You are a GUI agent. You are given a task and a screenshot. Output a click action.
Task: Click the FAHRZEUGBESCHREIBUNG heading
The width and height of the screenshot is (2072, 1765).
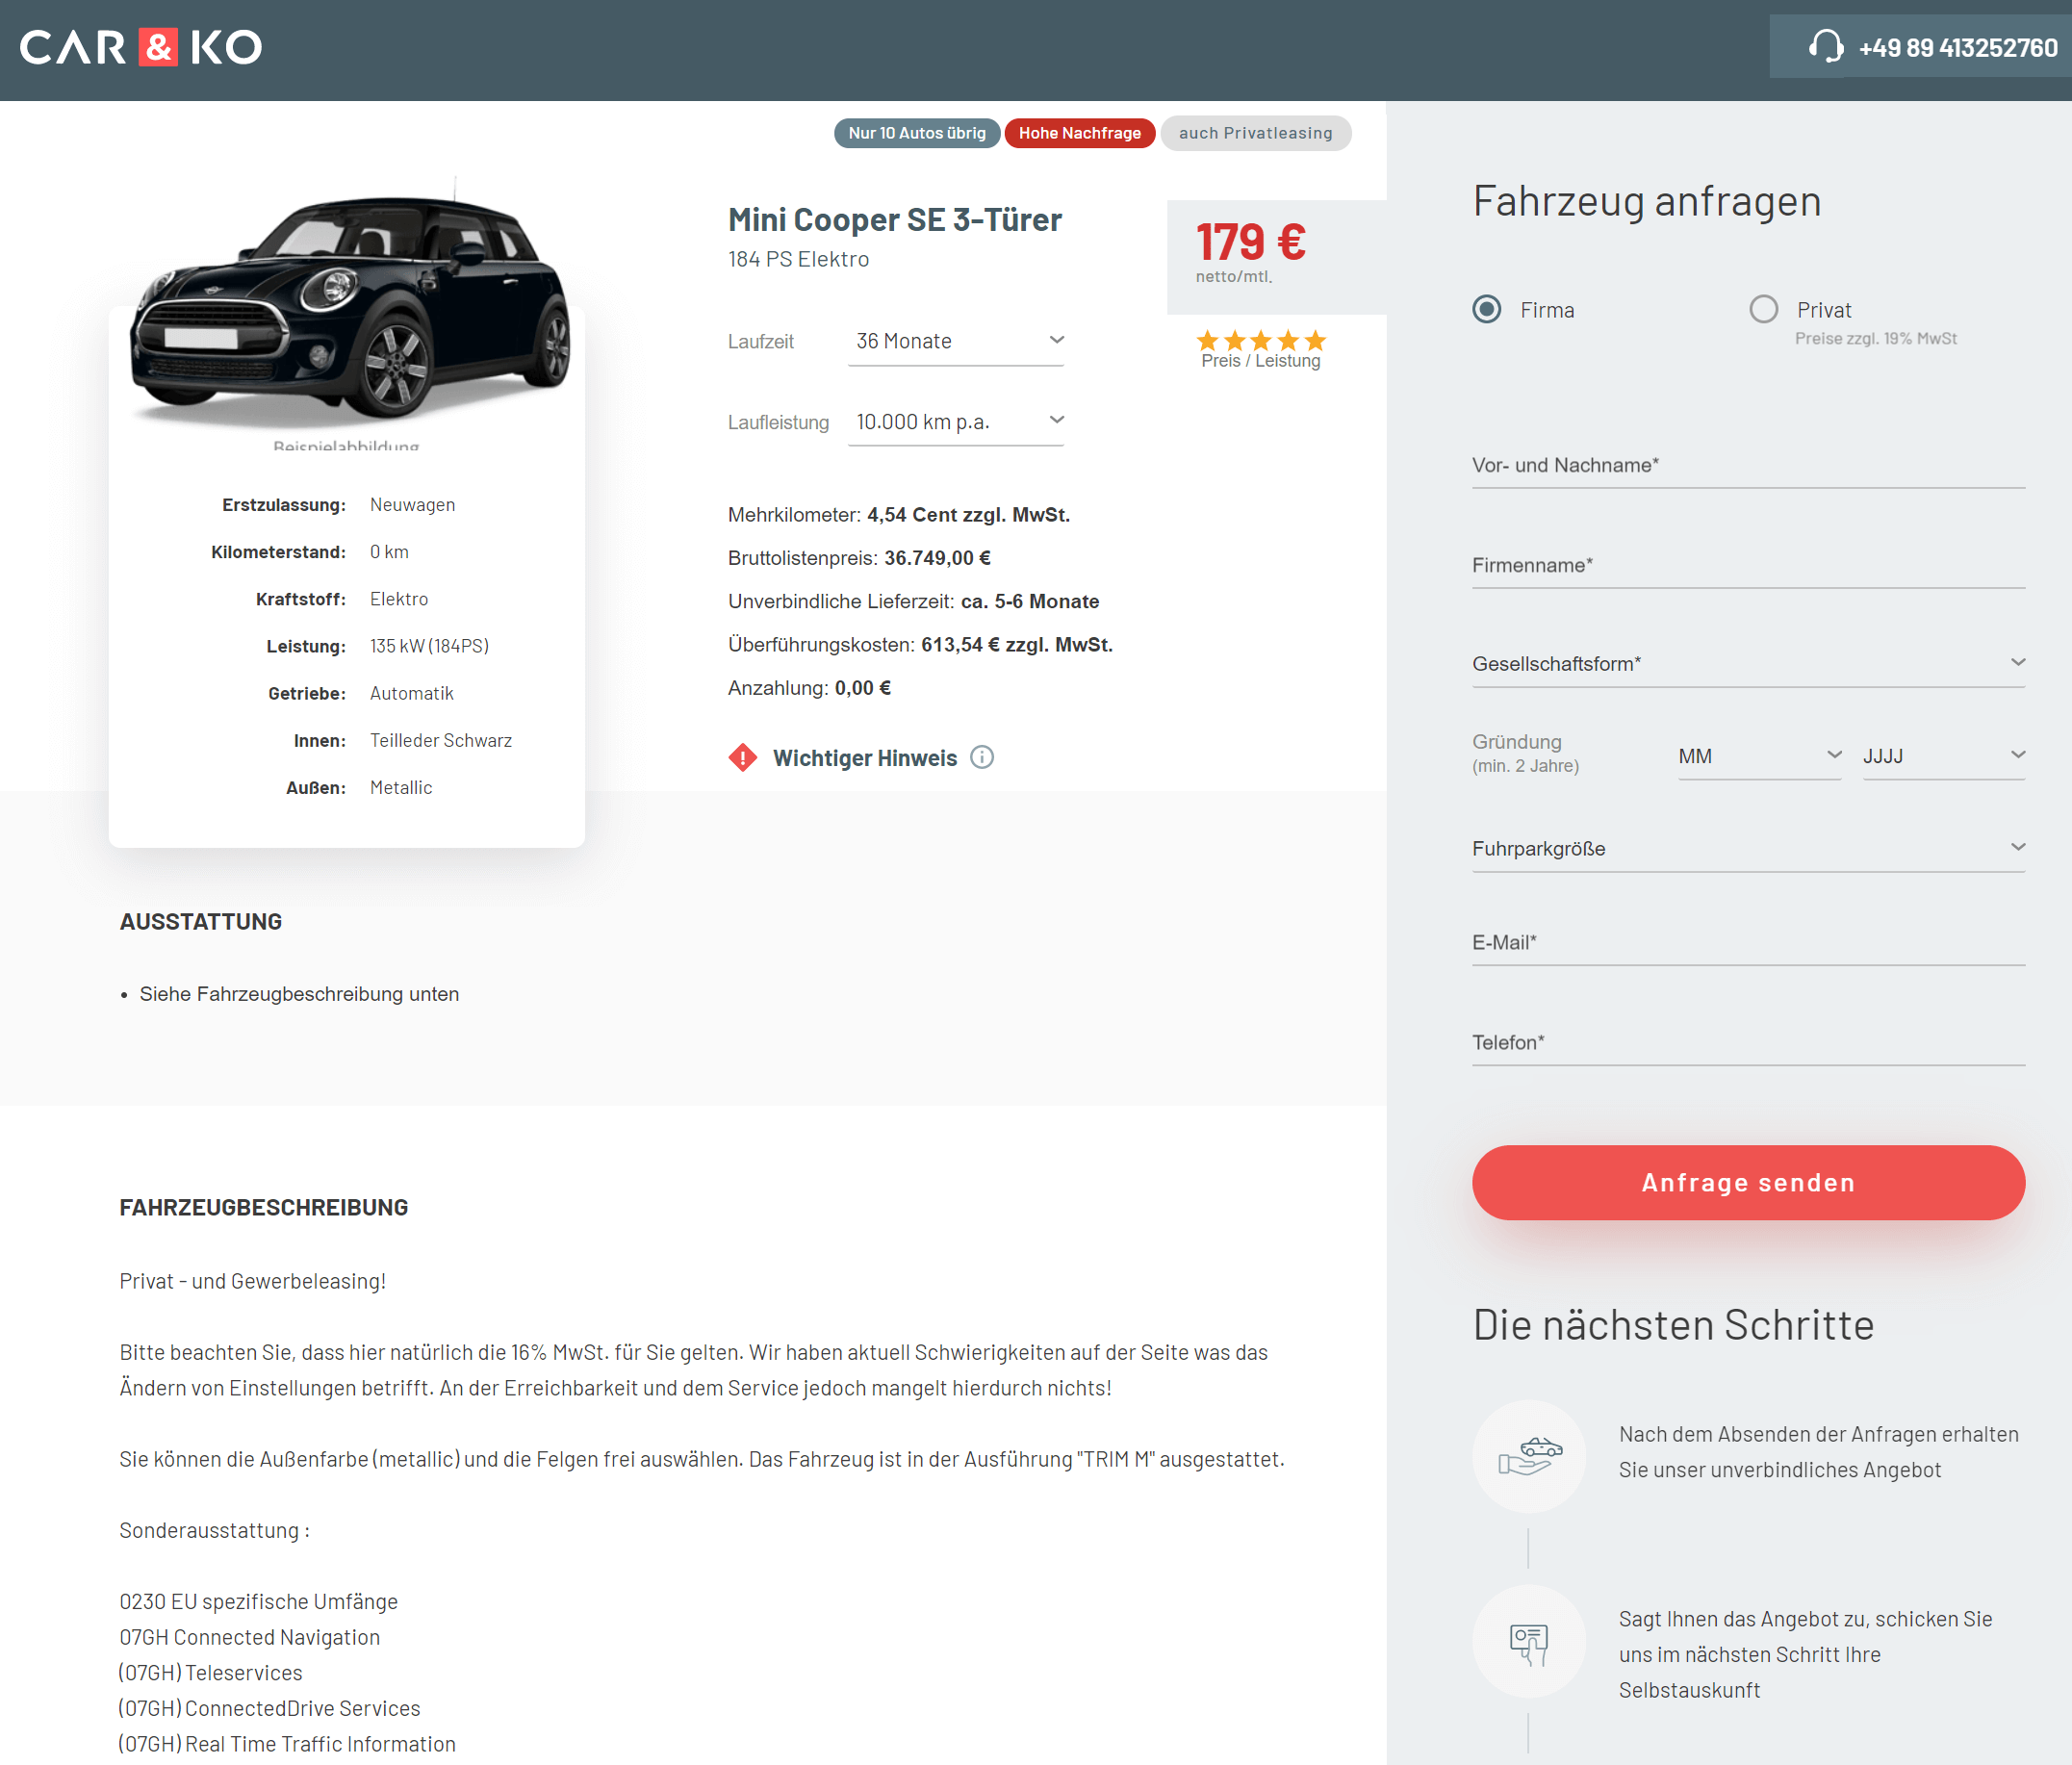coord(264,1207)
